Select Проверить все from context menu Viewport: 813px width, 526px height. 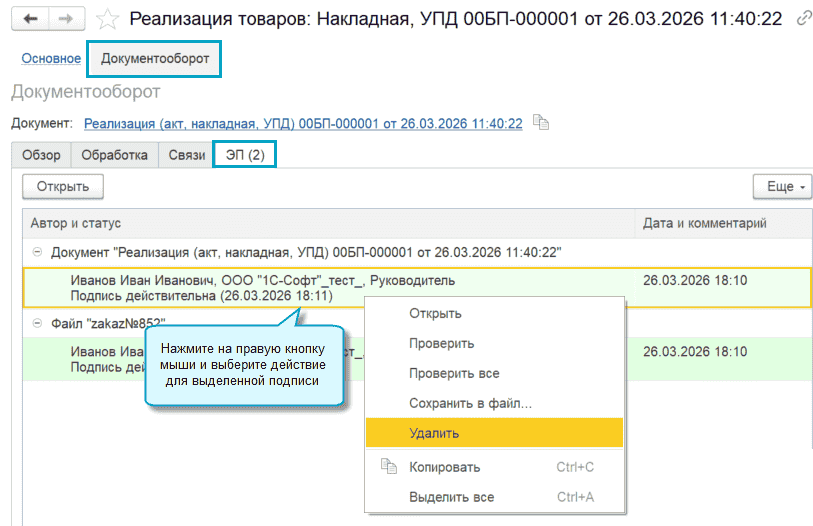pos(454,373)
